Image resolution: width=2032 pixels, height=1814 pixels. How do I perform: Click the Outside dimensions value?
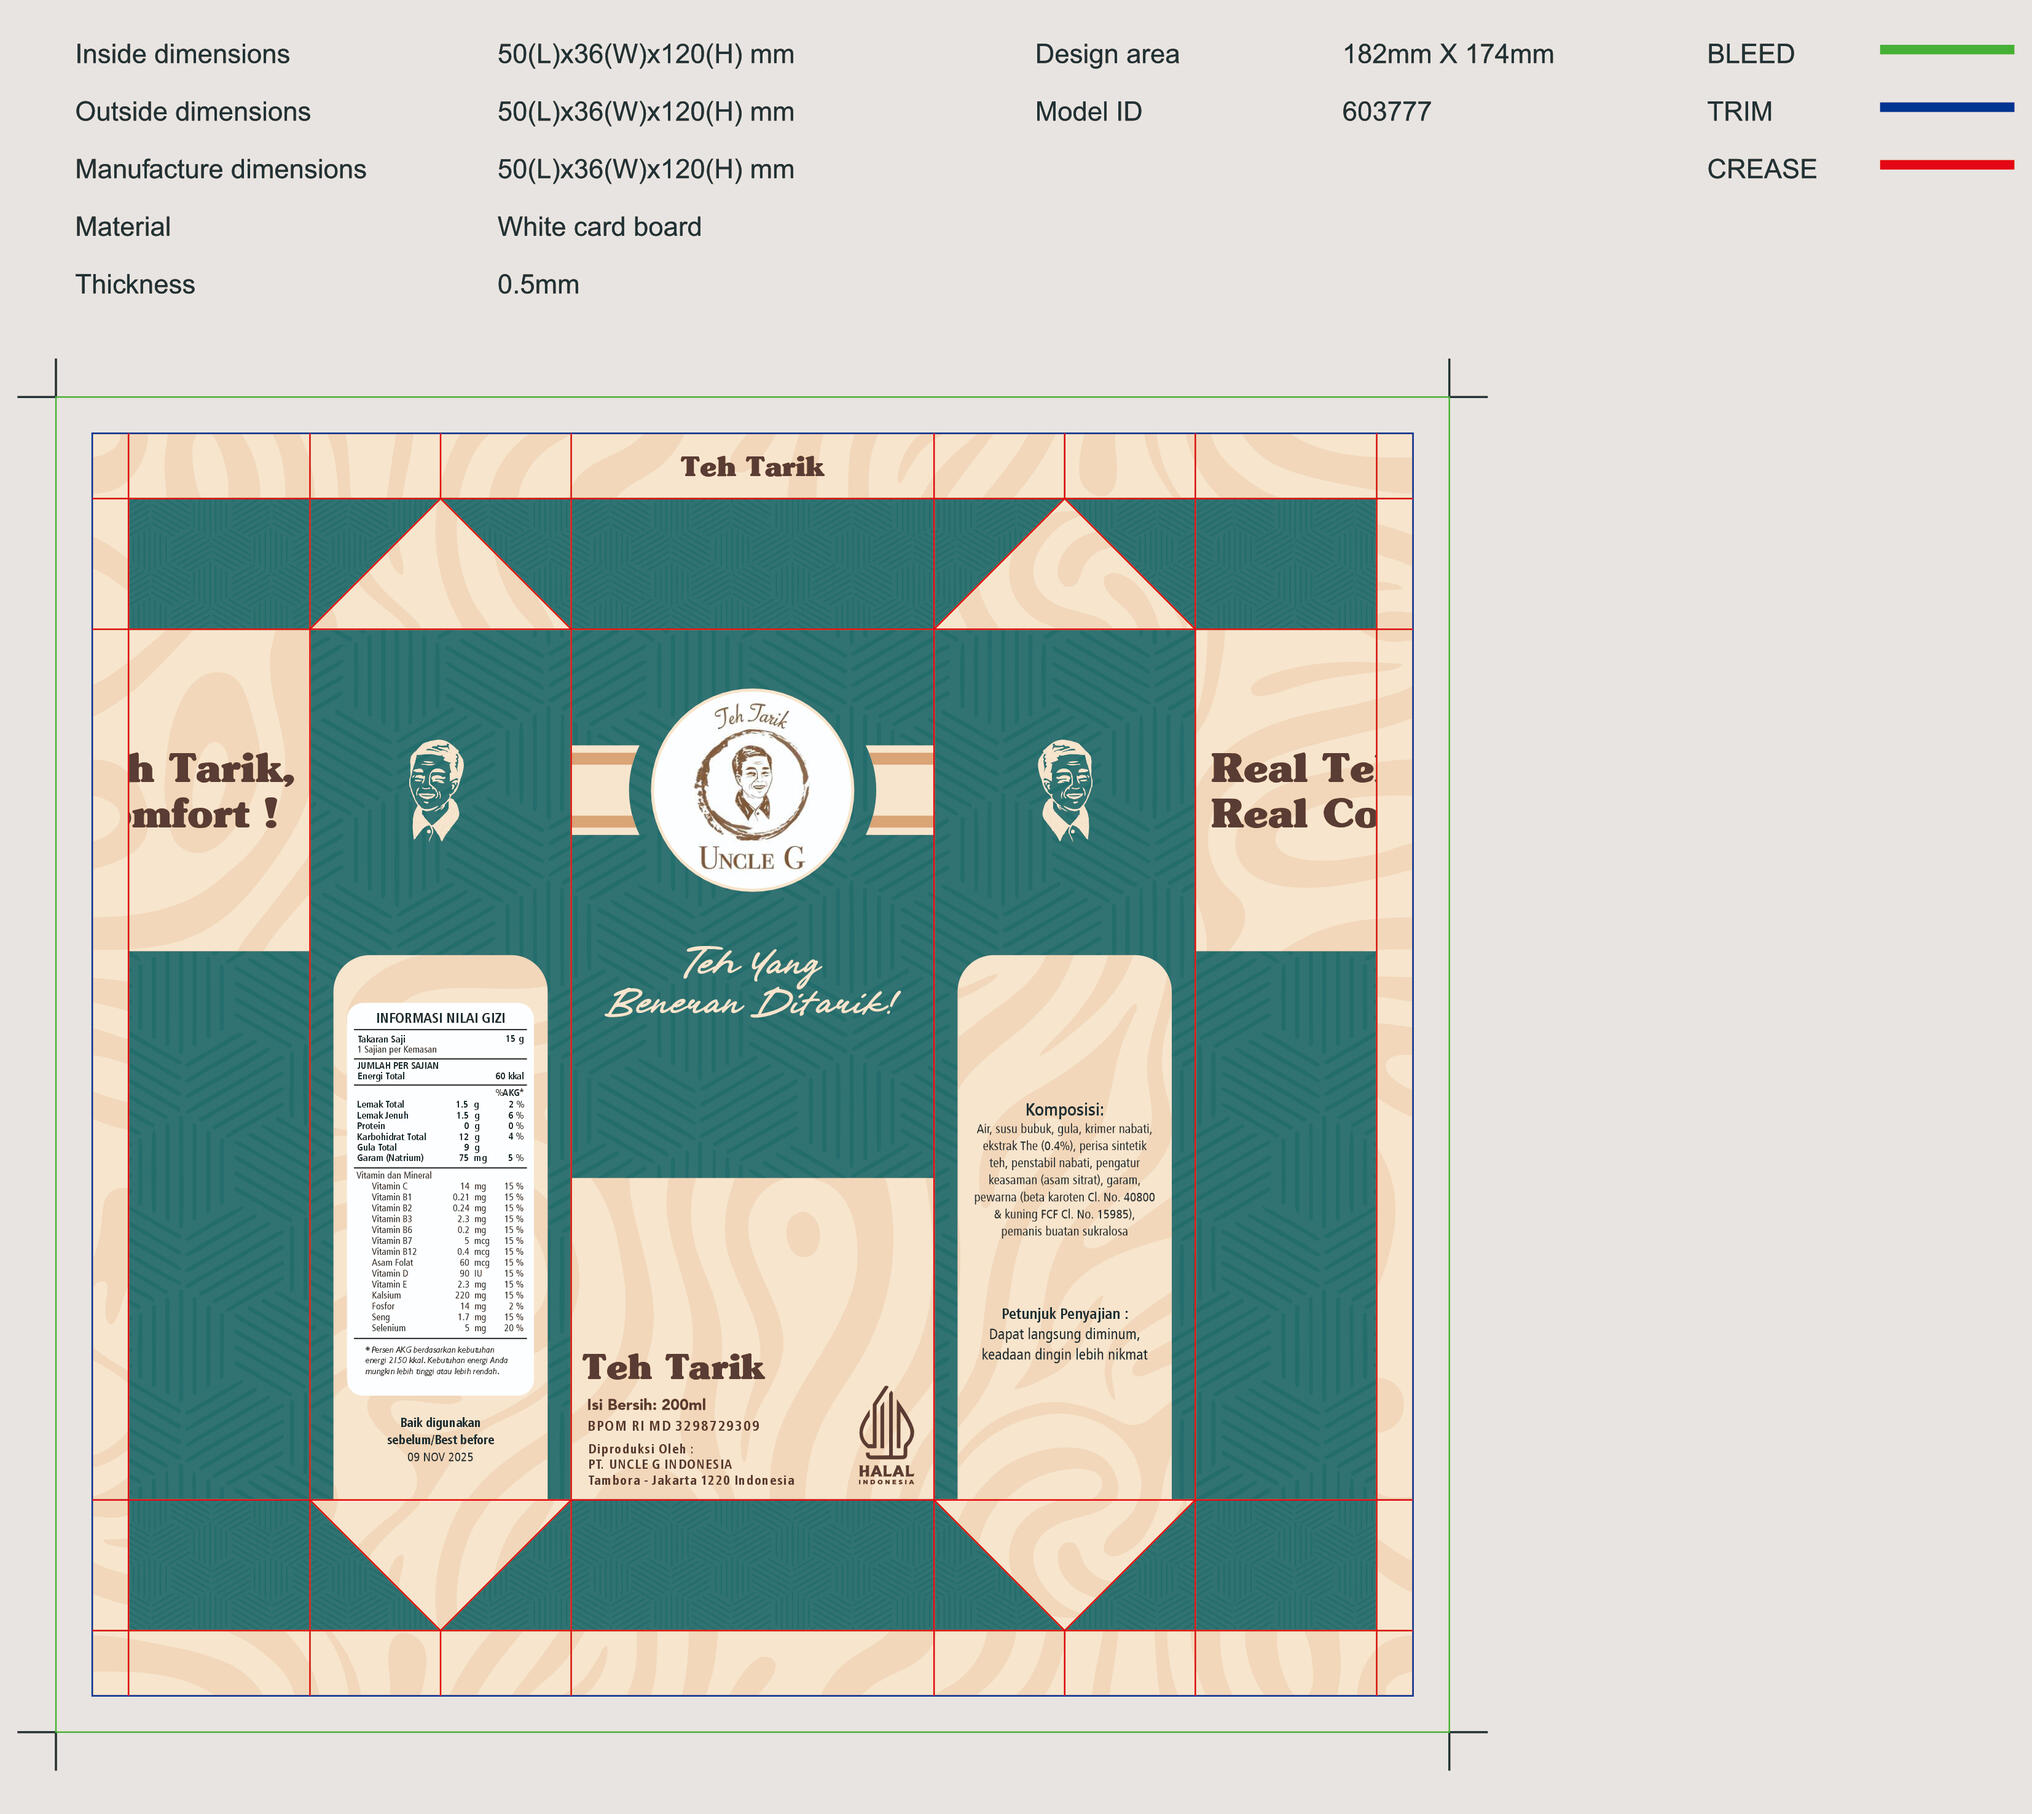point(646,112)
